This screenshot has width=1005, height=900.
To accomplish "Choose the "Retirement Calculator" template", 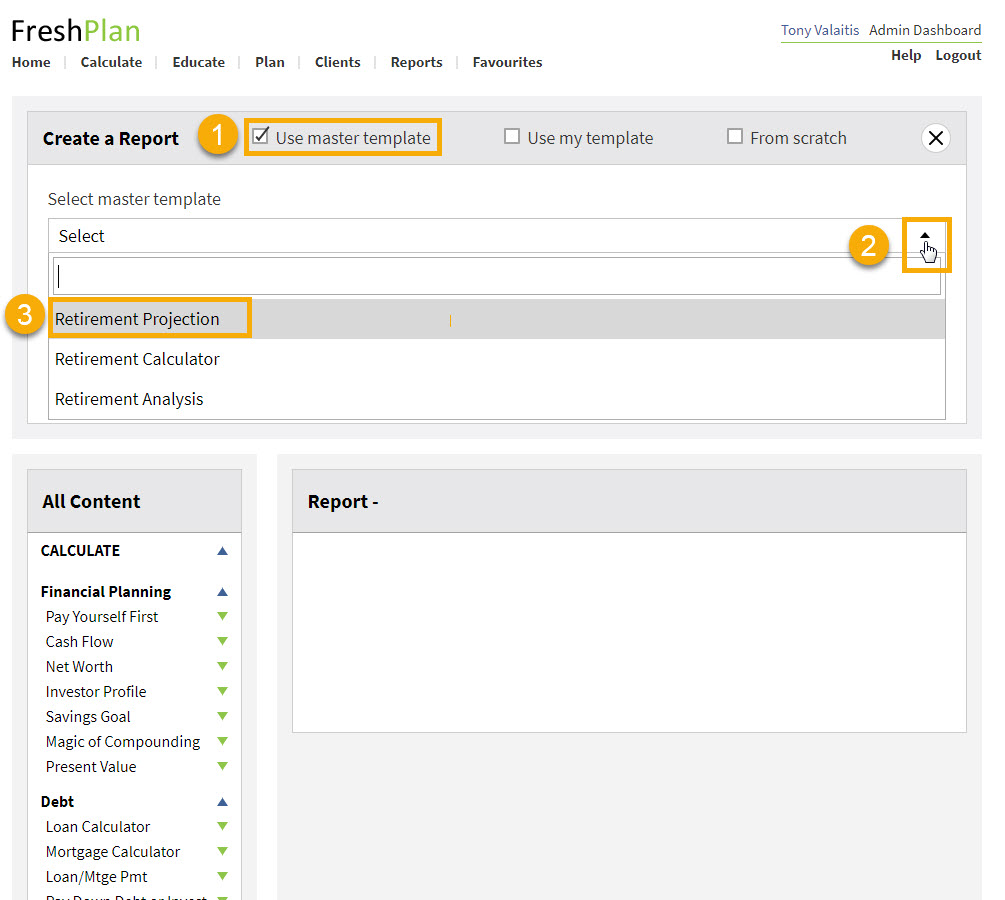I will (x=137, y=358).
